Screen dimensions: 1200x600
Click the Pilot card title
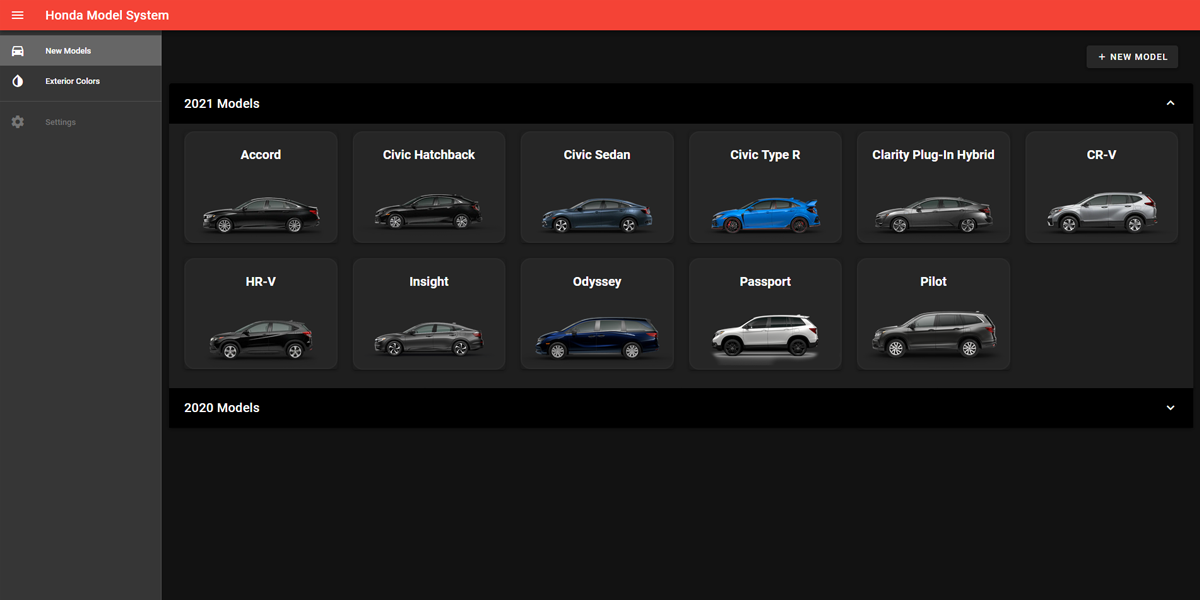[933, 282]
